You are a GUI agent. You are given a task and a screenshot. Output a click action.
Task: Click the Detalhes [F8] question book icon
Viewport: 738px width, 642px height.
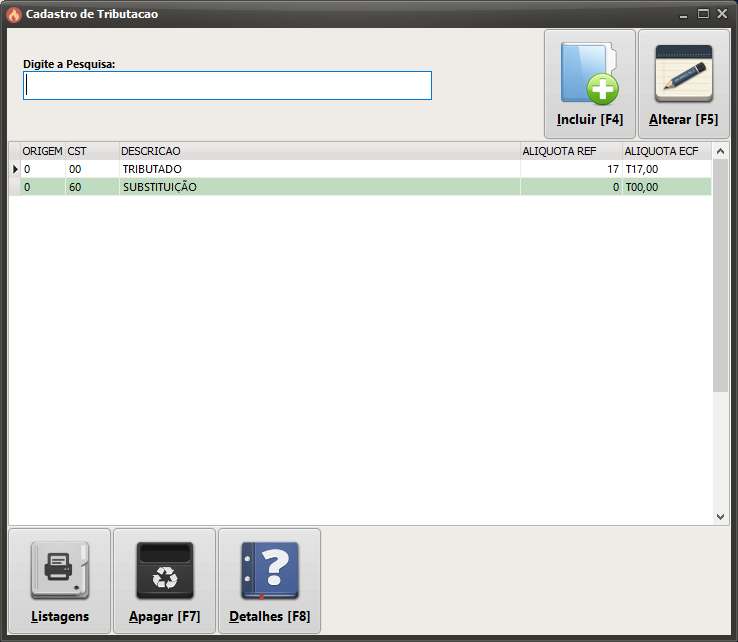tap(270, 570)
